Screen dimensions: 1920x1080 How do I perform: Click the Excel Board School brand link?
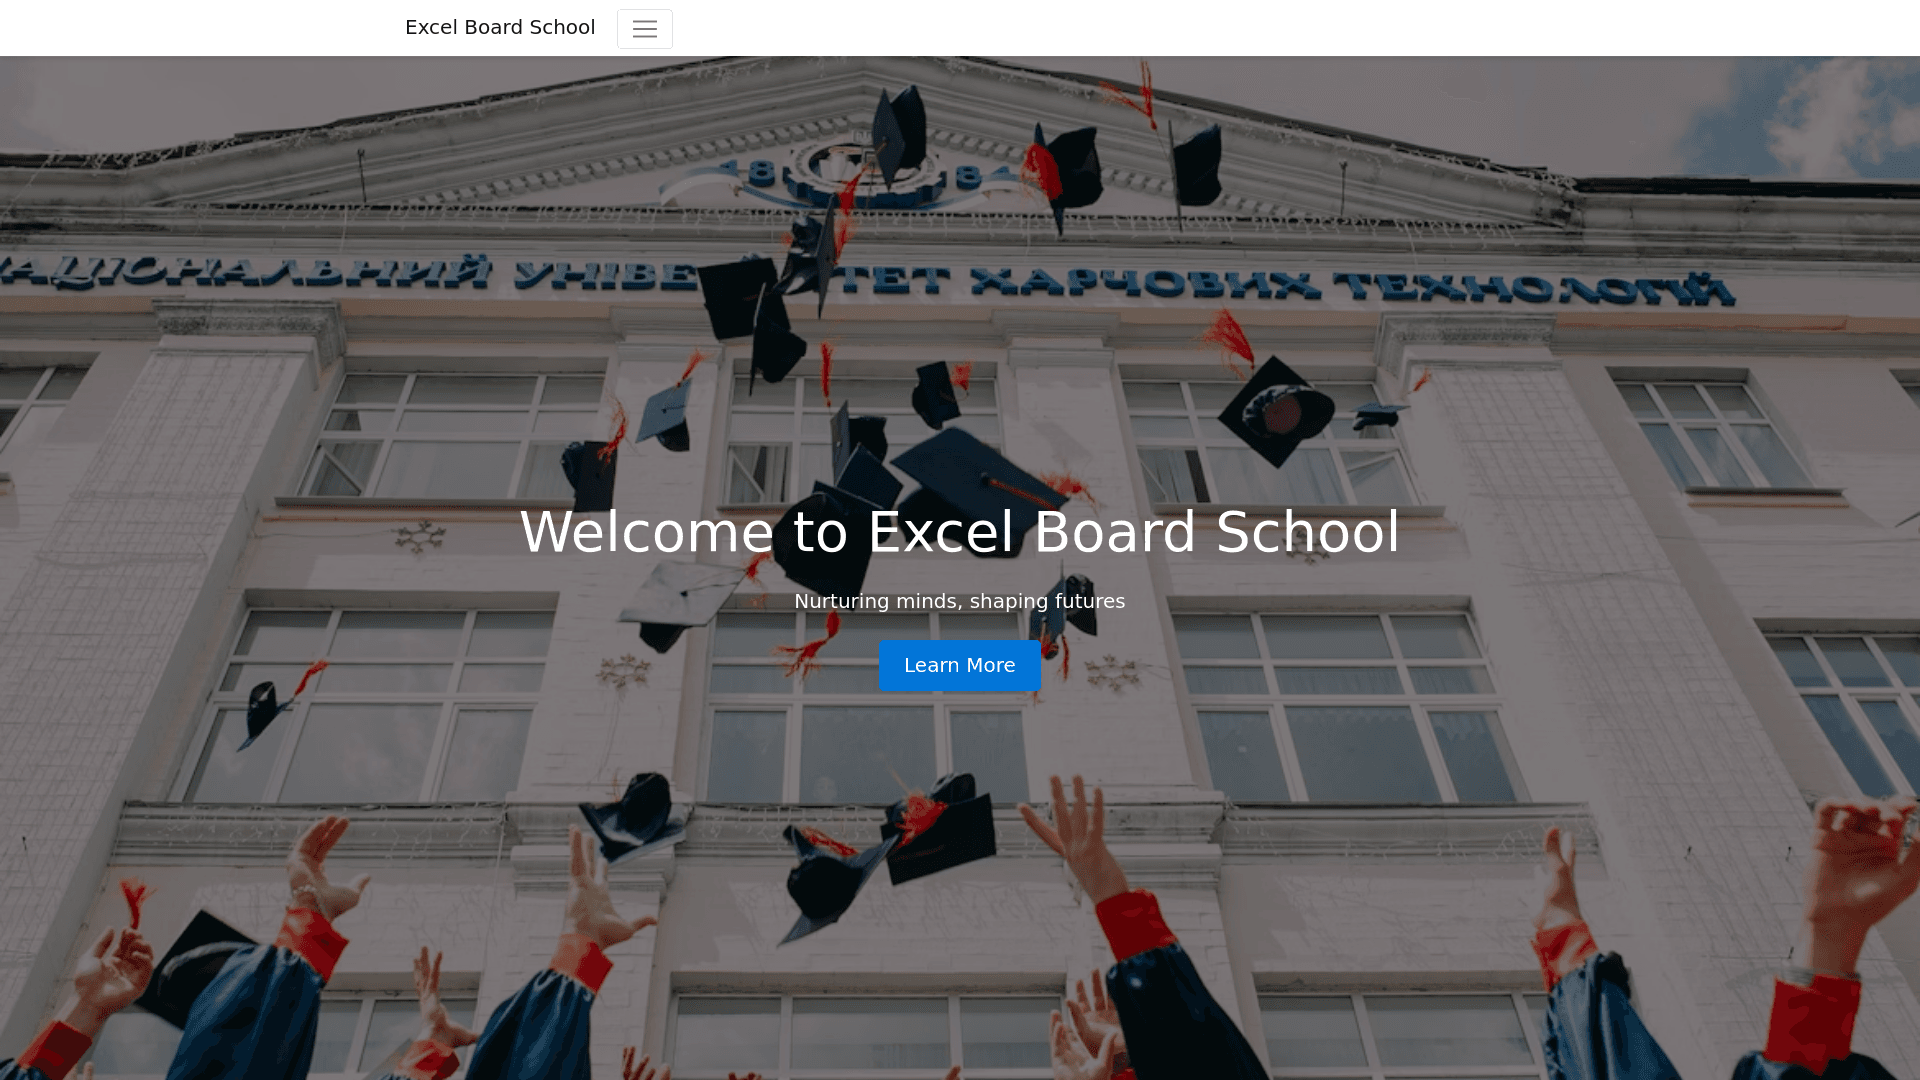tap(499, 28)
